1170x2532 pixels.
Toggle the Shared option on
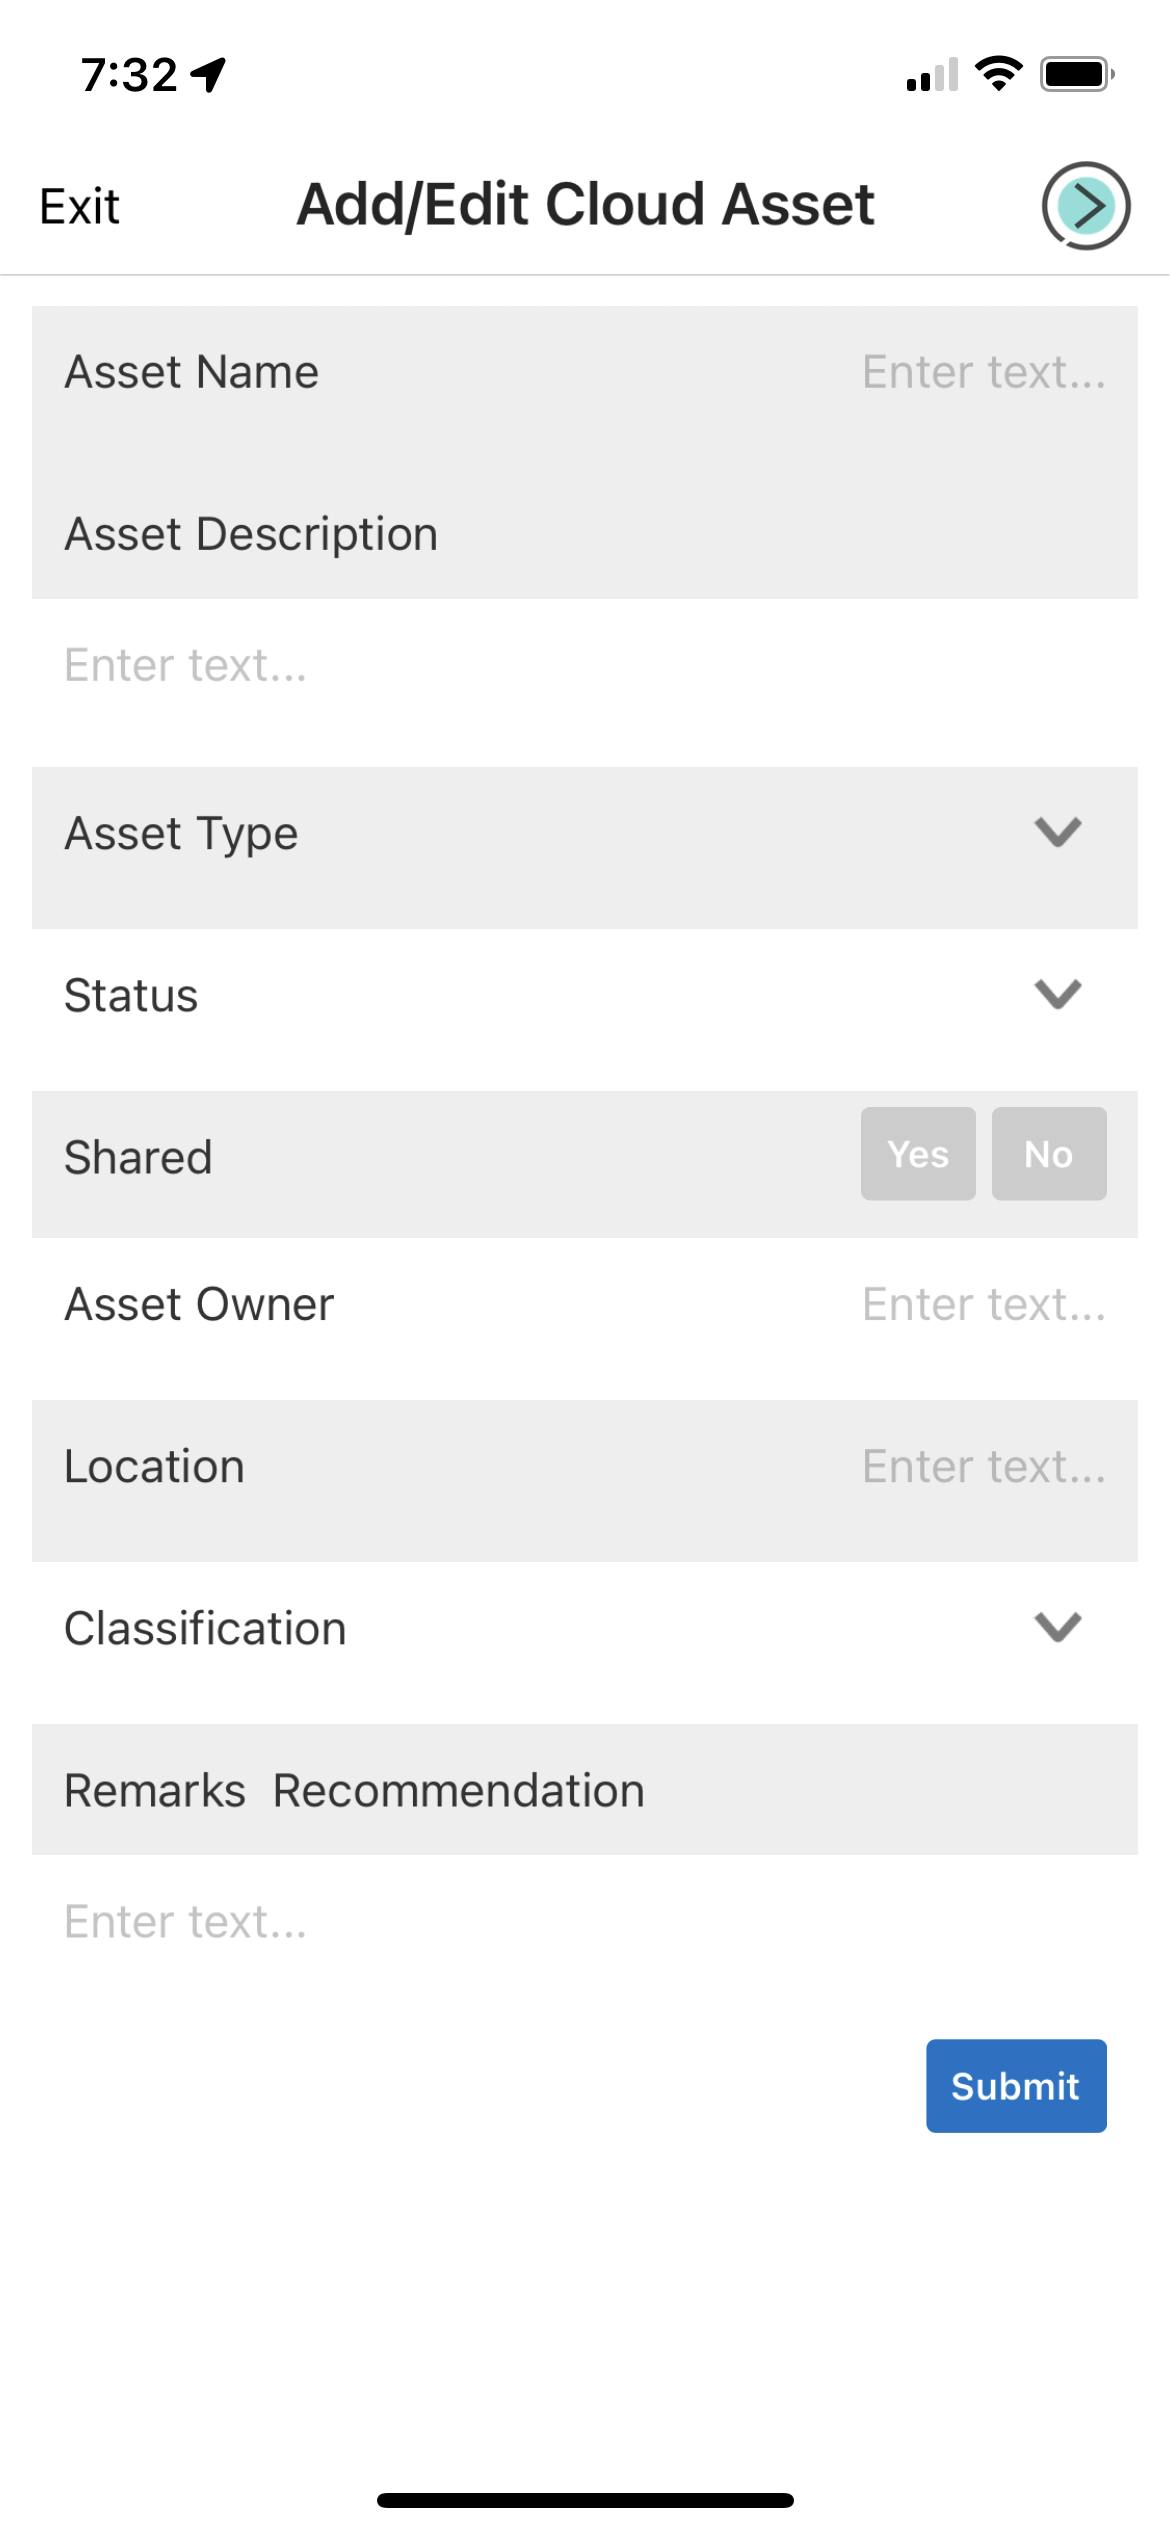[917, 1153]
